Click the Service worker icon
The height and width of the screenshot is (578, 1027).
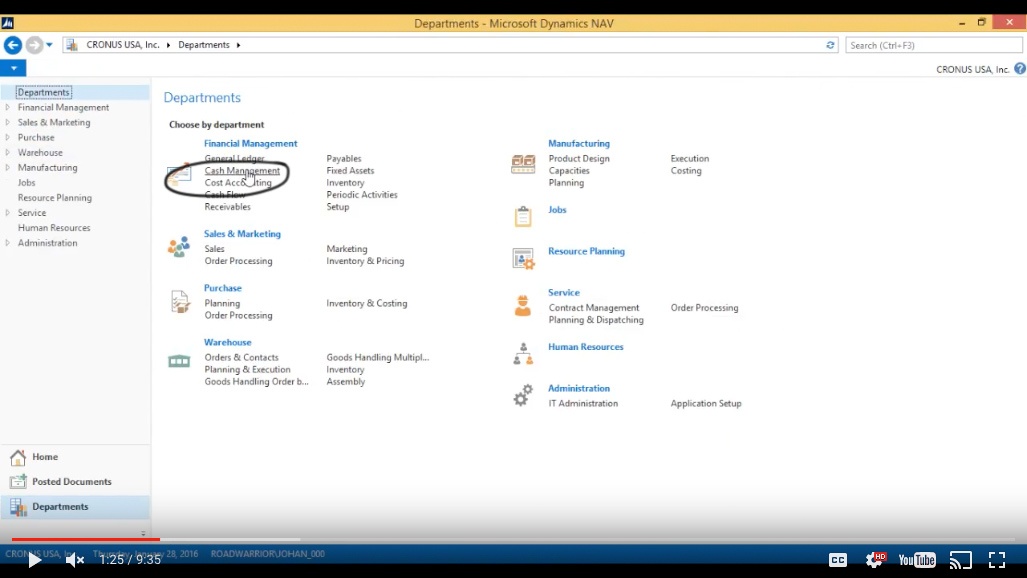523,306
